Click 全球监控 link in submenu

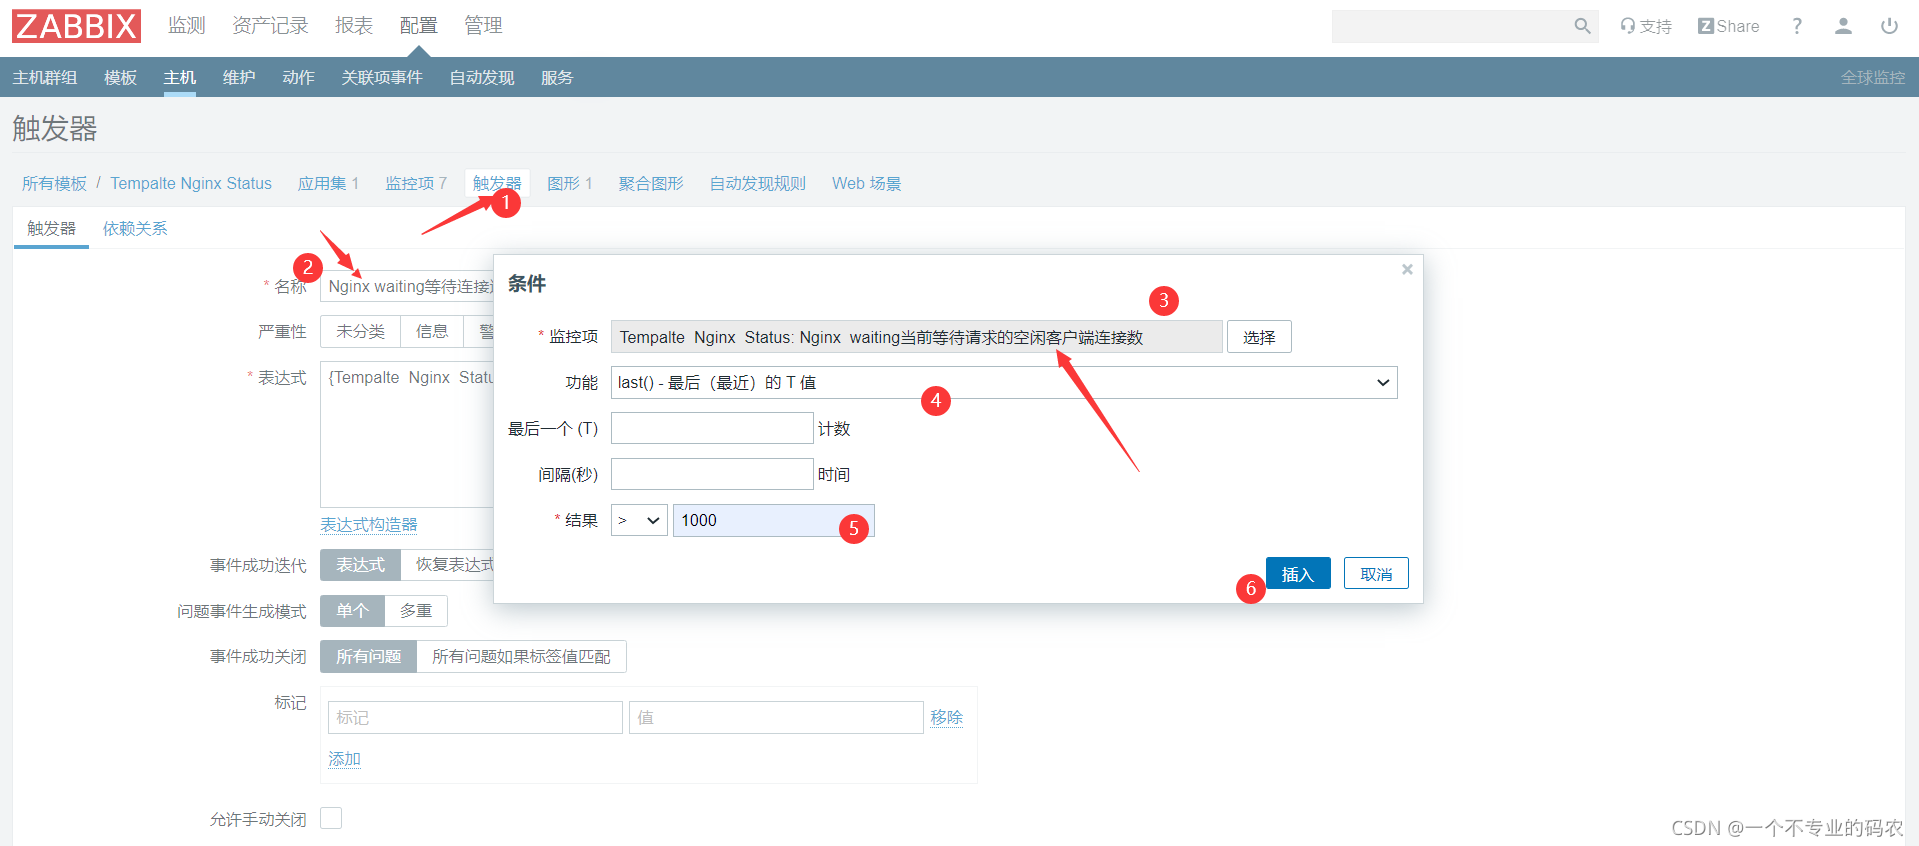click(x=1873, y=77)
